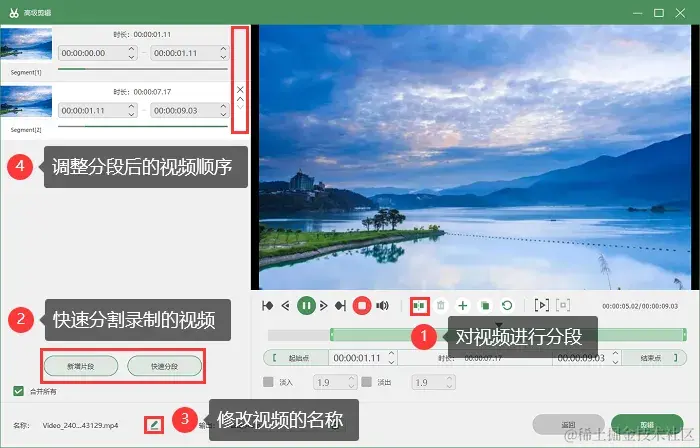The image size is (700, 448).
Task: Toggle the 淡入 fade-in checkbox
Action: 268,382
